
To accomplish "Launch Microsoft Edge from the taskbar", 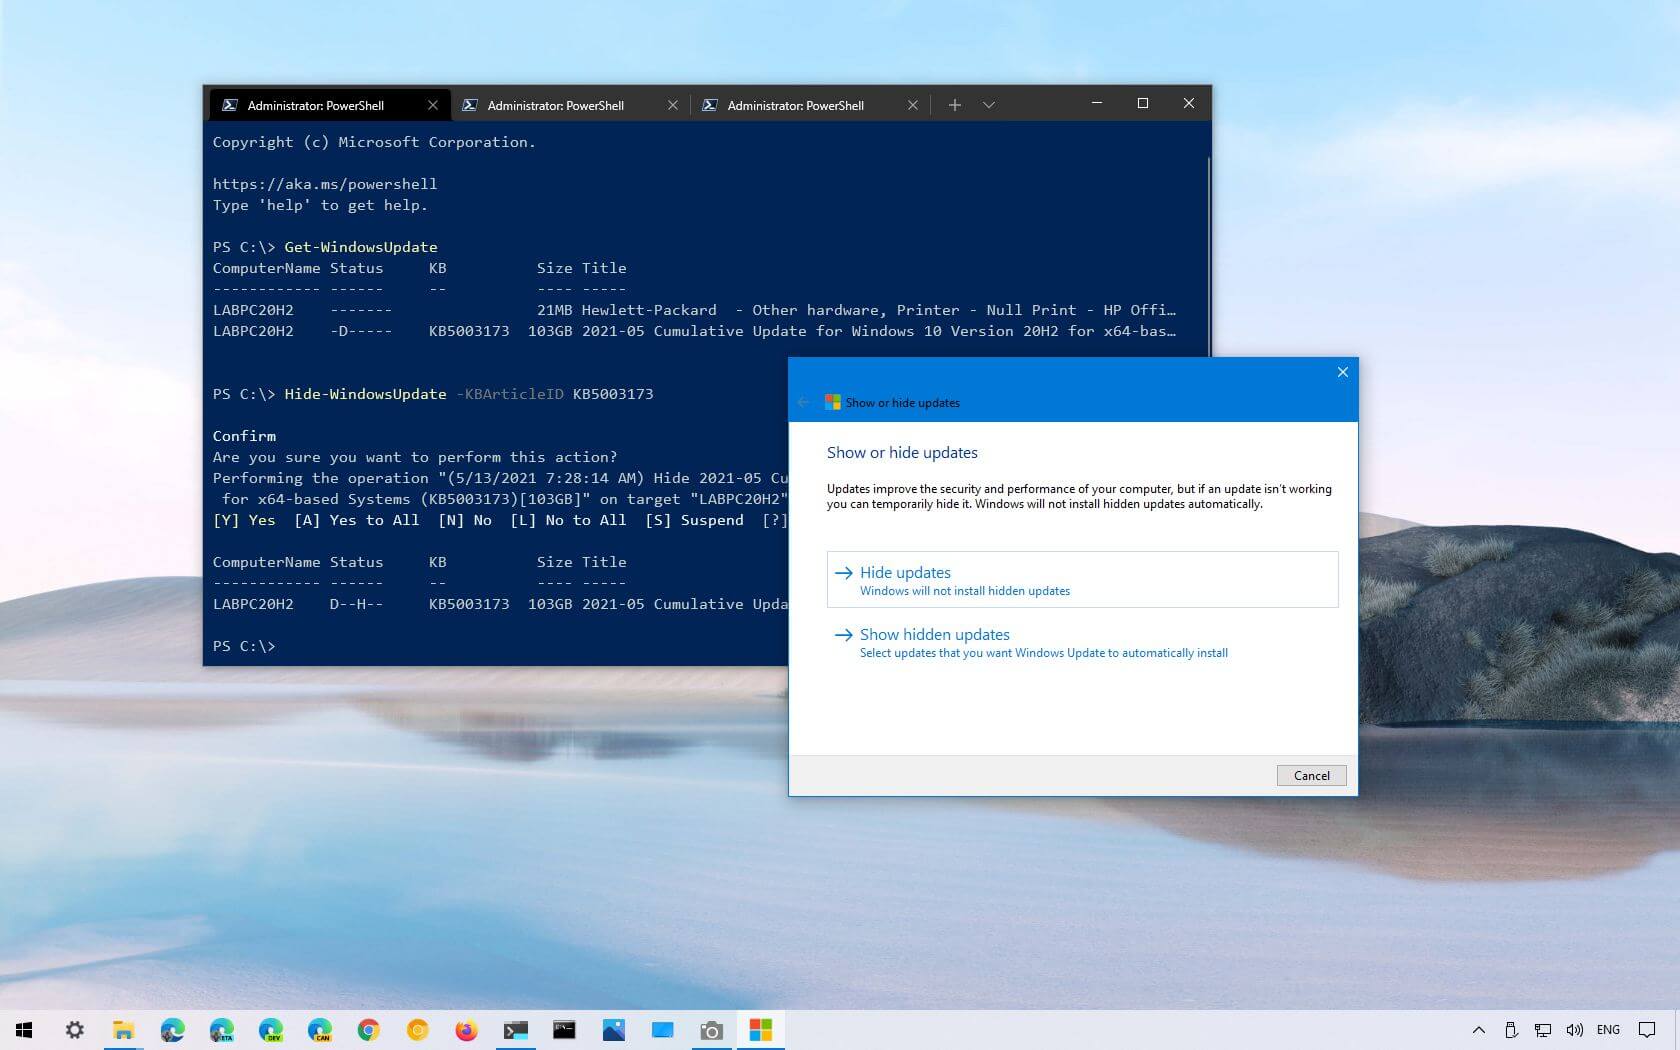I will pyautogui.click(x=172, y=1030).
